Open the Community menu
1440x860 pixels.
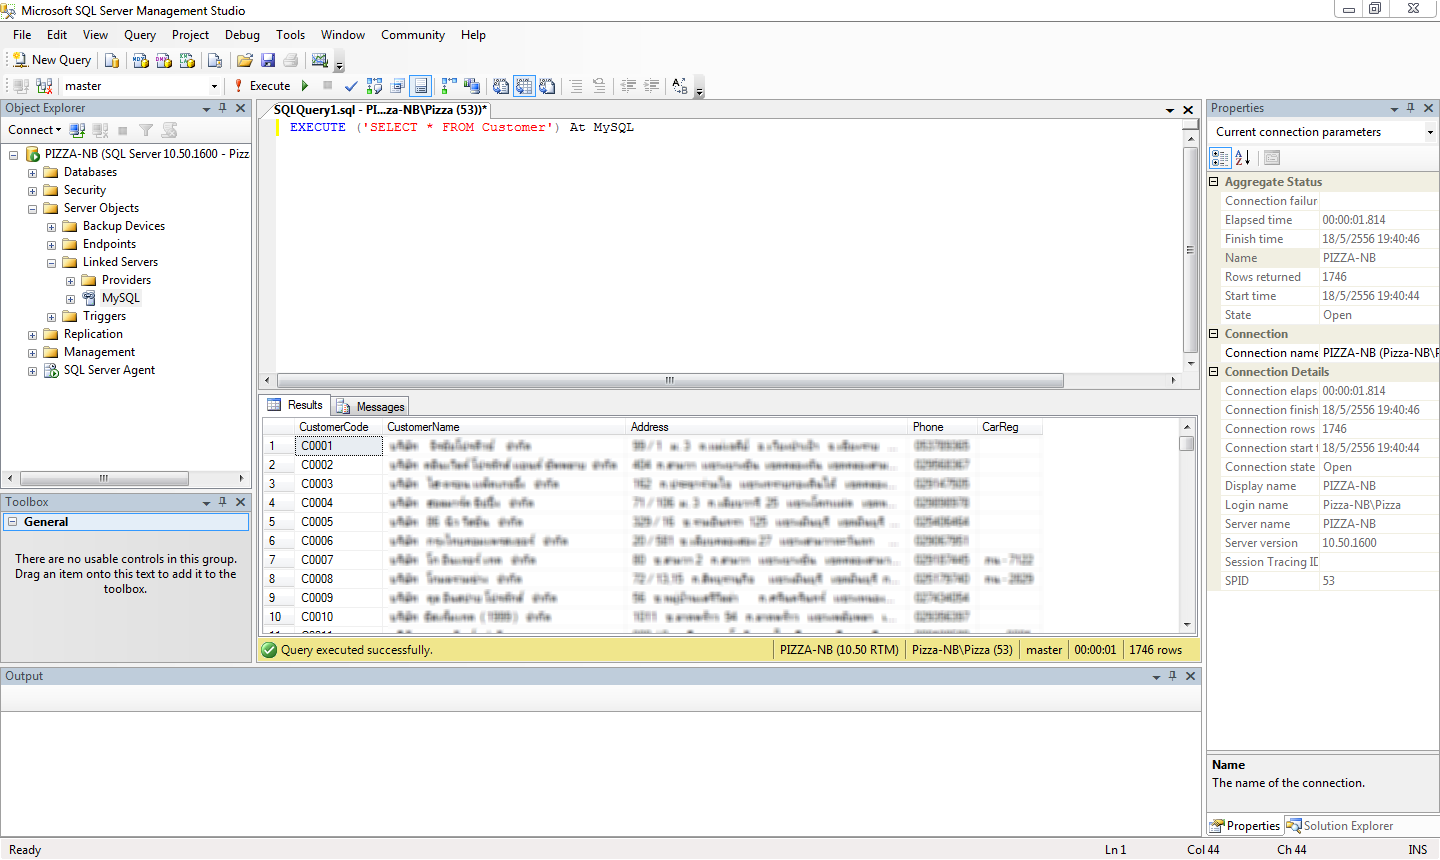tap(413, 35)
